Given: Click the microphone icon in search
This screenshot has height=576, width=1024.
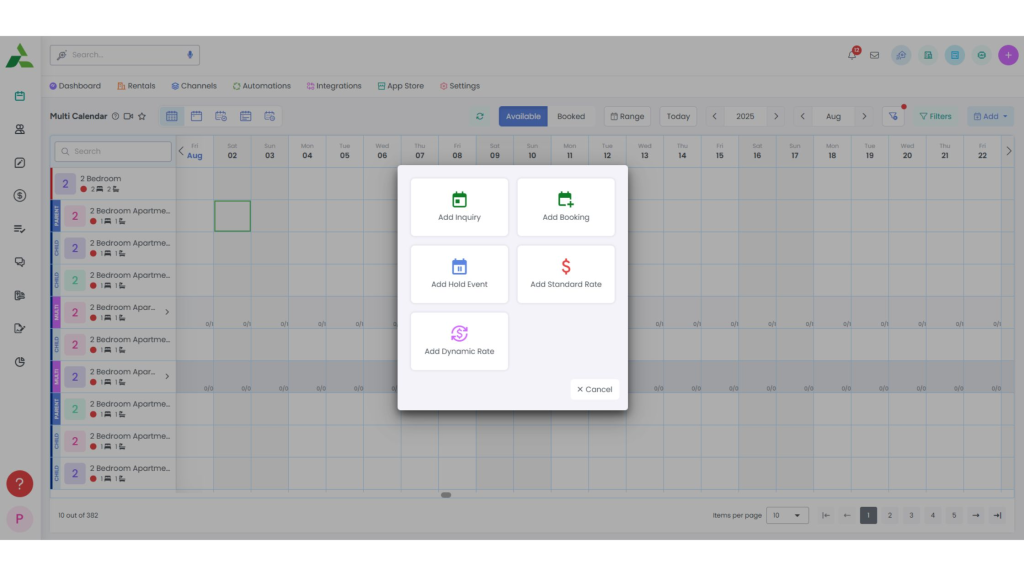Looking at the screenshot, I should (190, 55).
